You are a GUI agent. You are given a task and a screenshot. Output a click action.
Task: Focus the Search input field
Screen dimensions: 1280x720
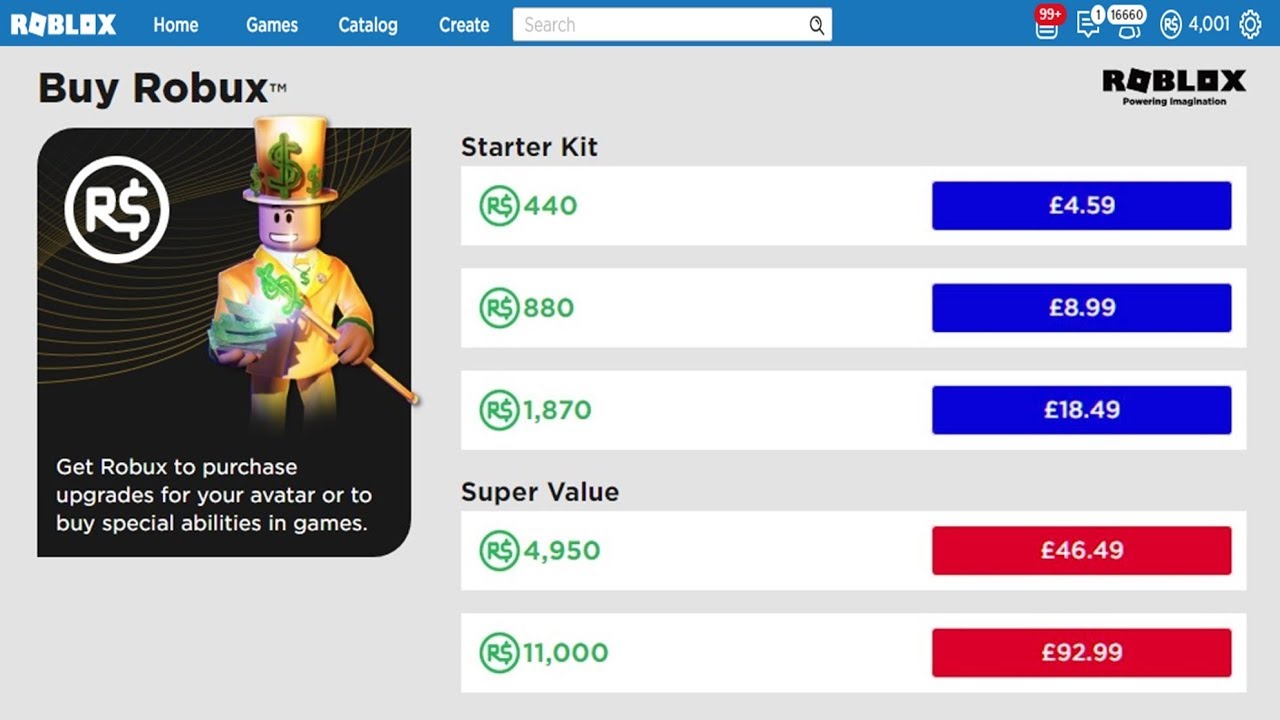coord(660,25)
